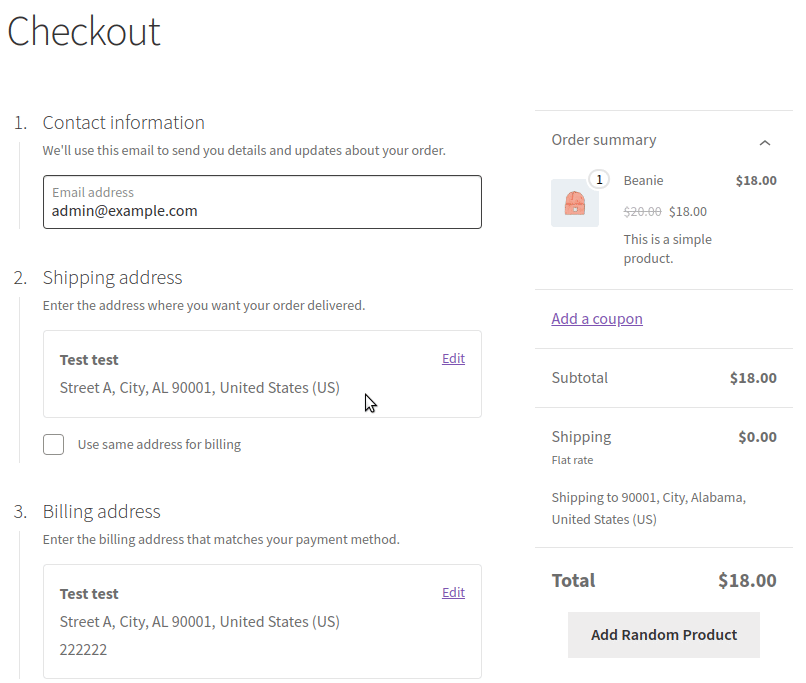
Task: Click the 'Use same address for billing' label text
Action: (159, 445)
